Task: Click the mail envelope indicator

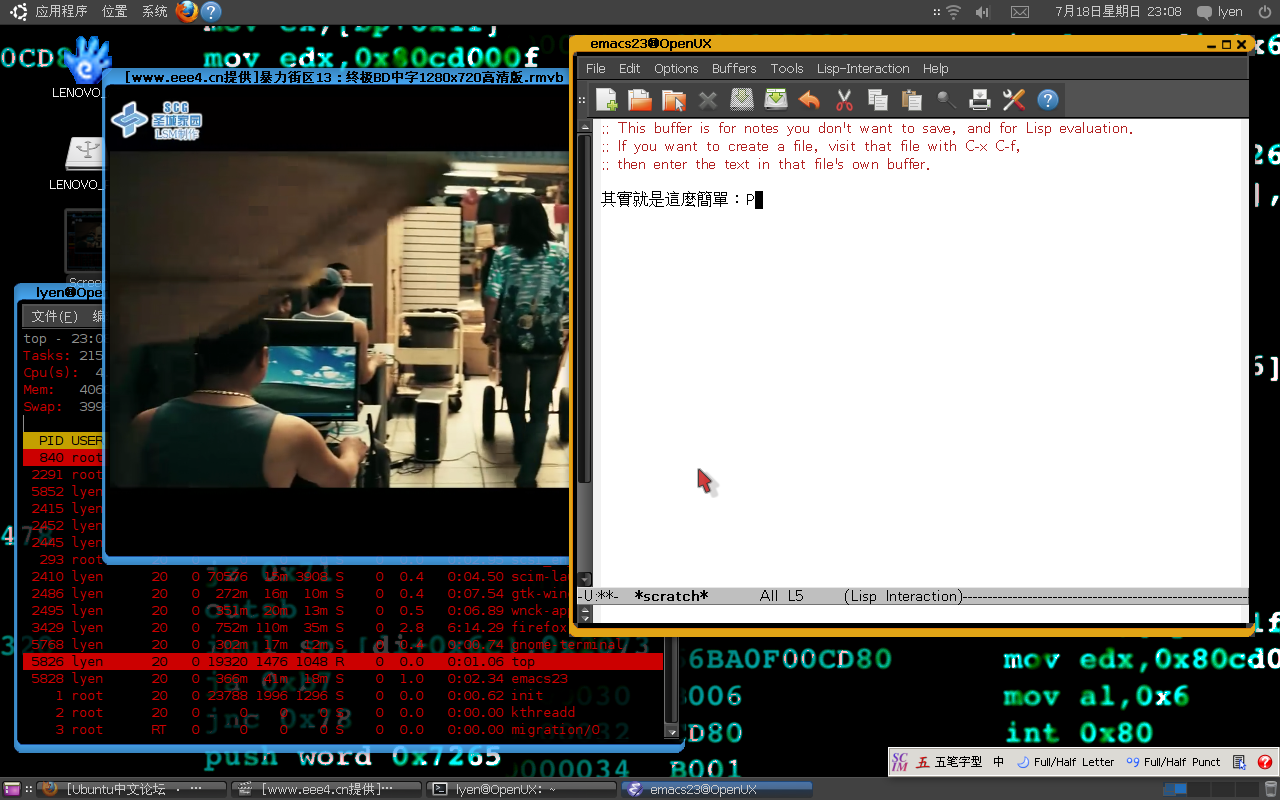Action: coord(1020,12)
